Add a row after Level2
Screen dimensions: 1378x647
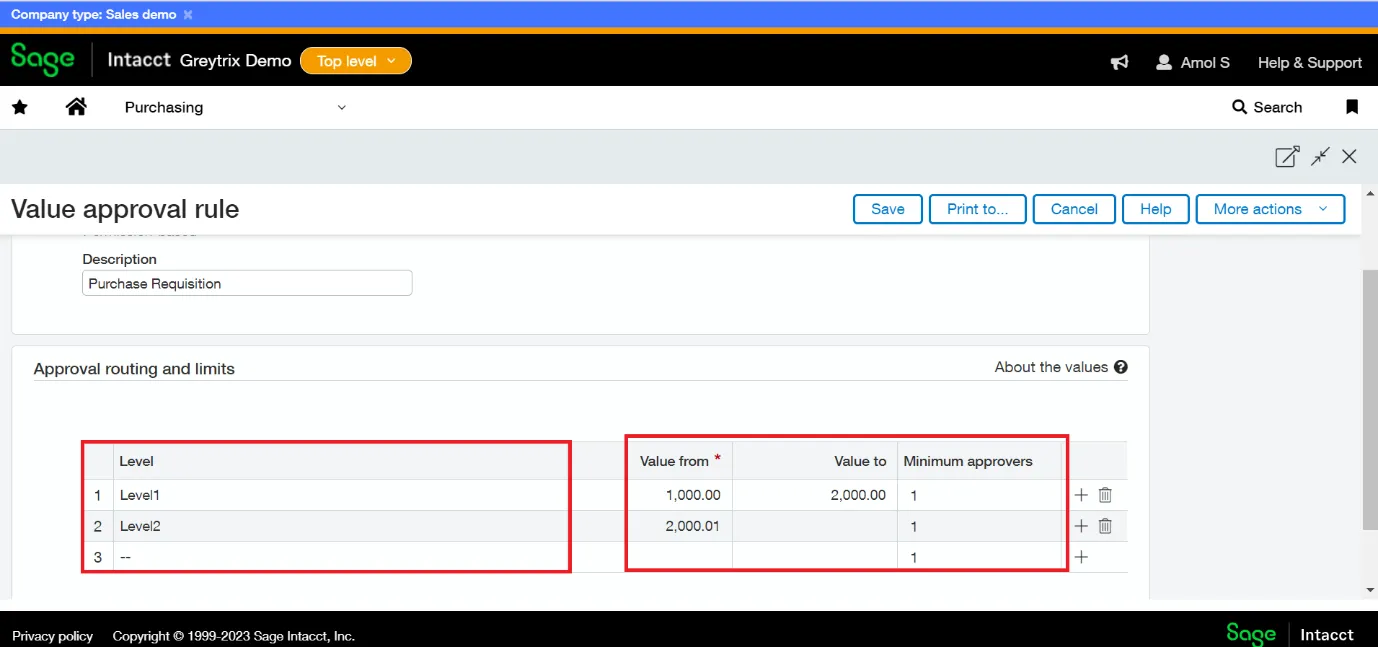1081,526
